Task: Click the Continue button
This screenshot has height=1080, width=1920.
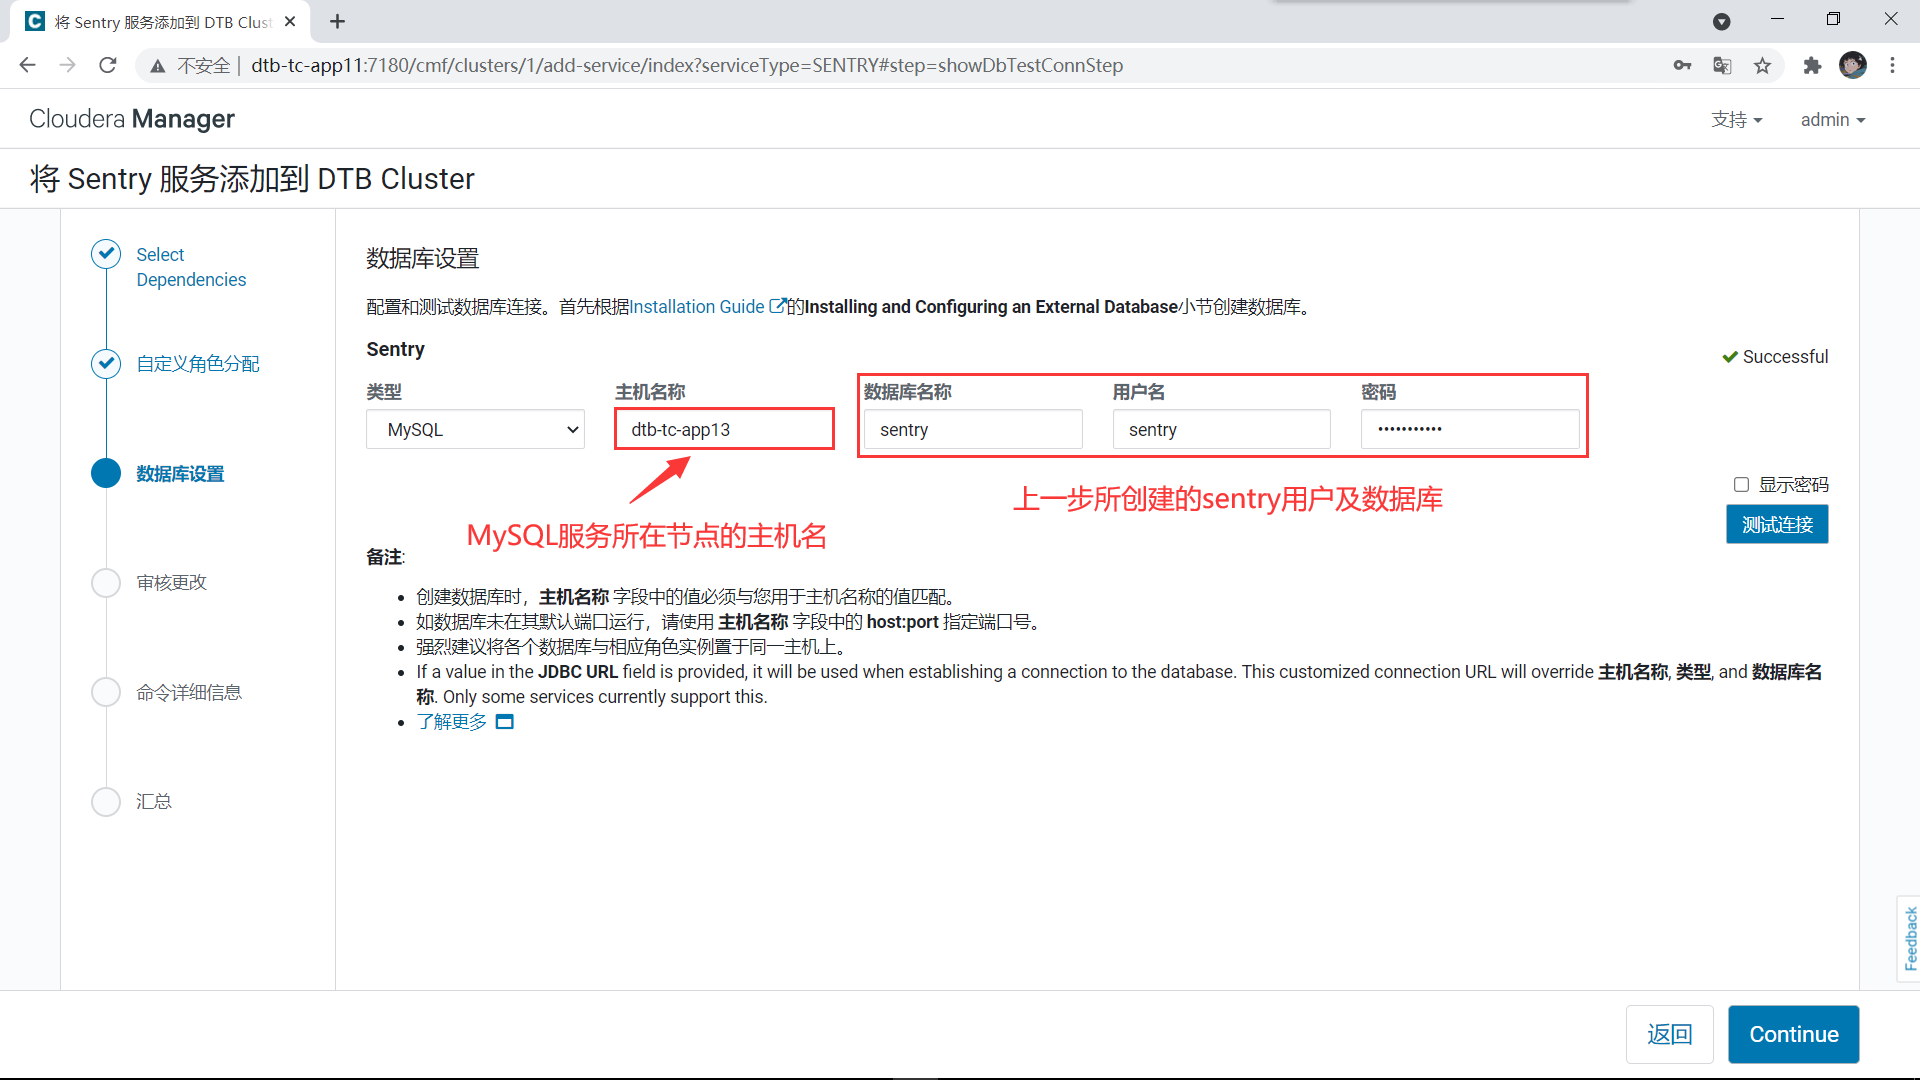Action: pos(1794,1034)
